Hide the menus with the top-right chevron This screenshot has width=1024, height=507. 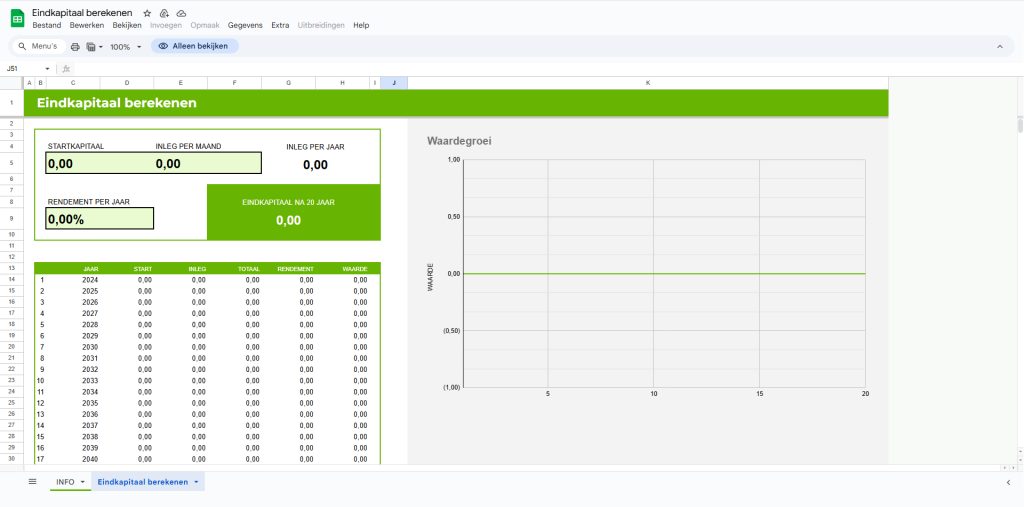pyautogui.click(x=999, y=47)
